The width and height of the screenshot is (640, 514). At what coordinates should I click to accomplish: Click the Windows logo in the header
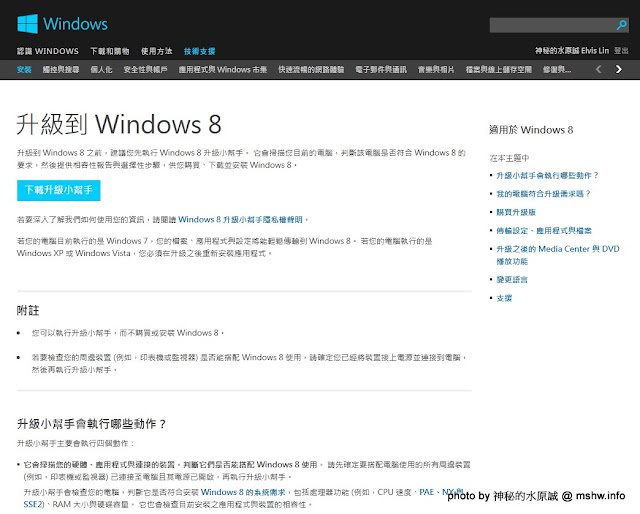coord(62,24)
